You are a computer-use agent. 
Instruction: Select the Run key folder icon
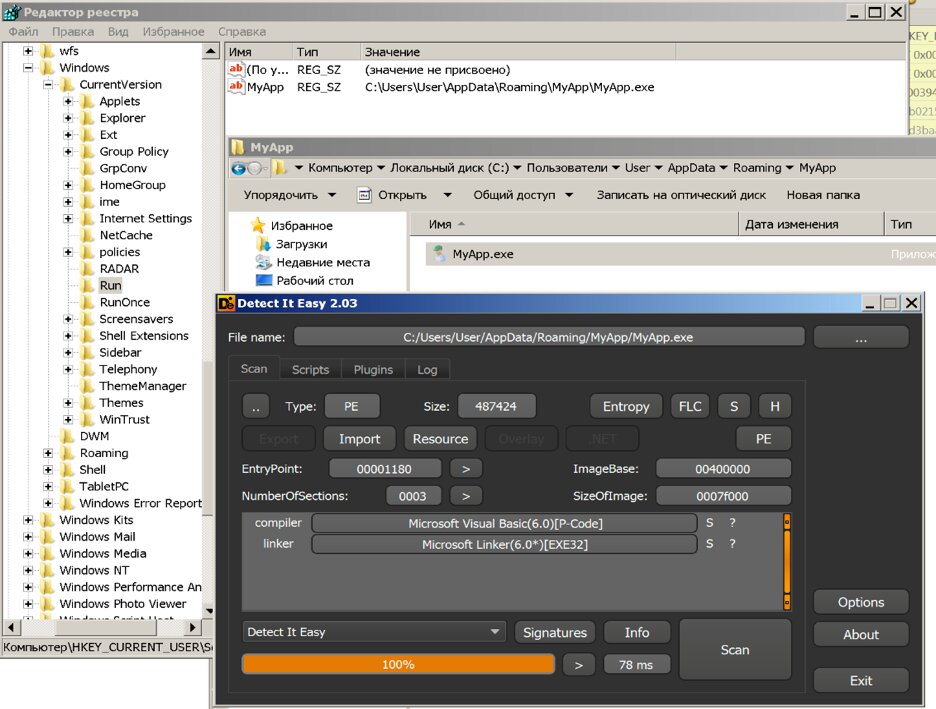pos(87,286)
